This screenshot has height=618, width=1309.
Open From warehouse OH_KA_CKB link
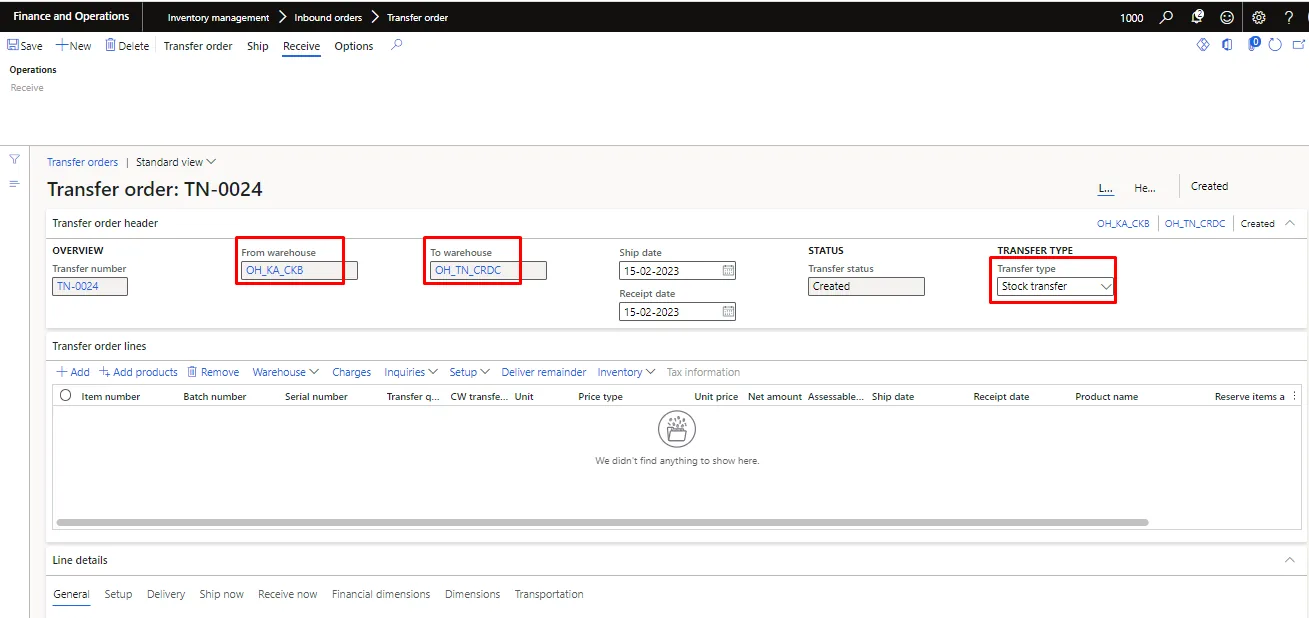click(x=274, y=270)
